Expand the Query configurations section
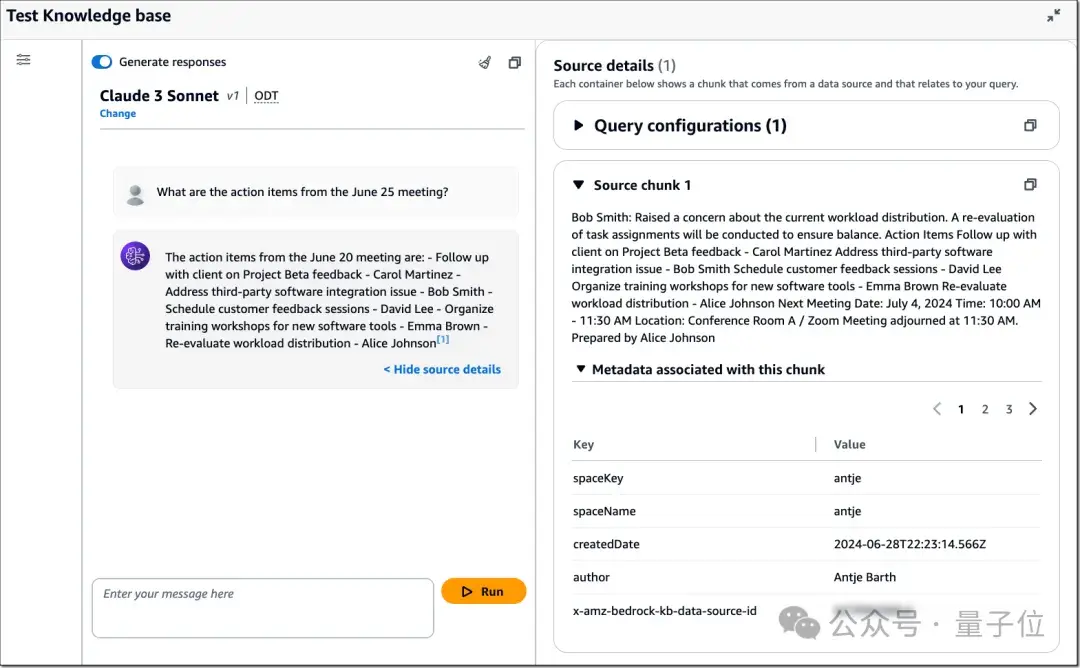The height and width of the screenshot is (668, 1080). 578,126
